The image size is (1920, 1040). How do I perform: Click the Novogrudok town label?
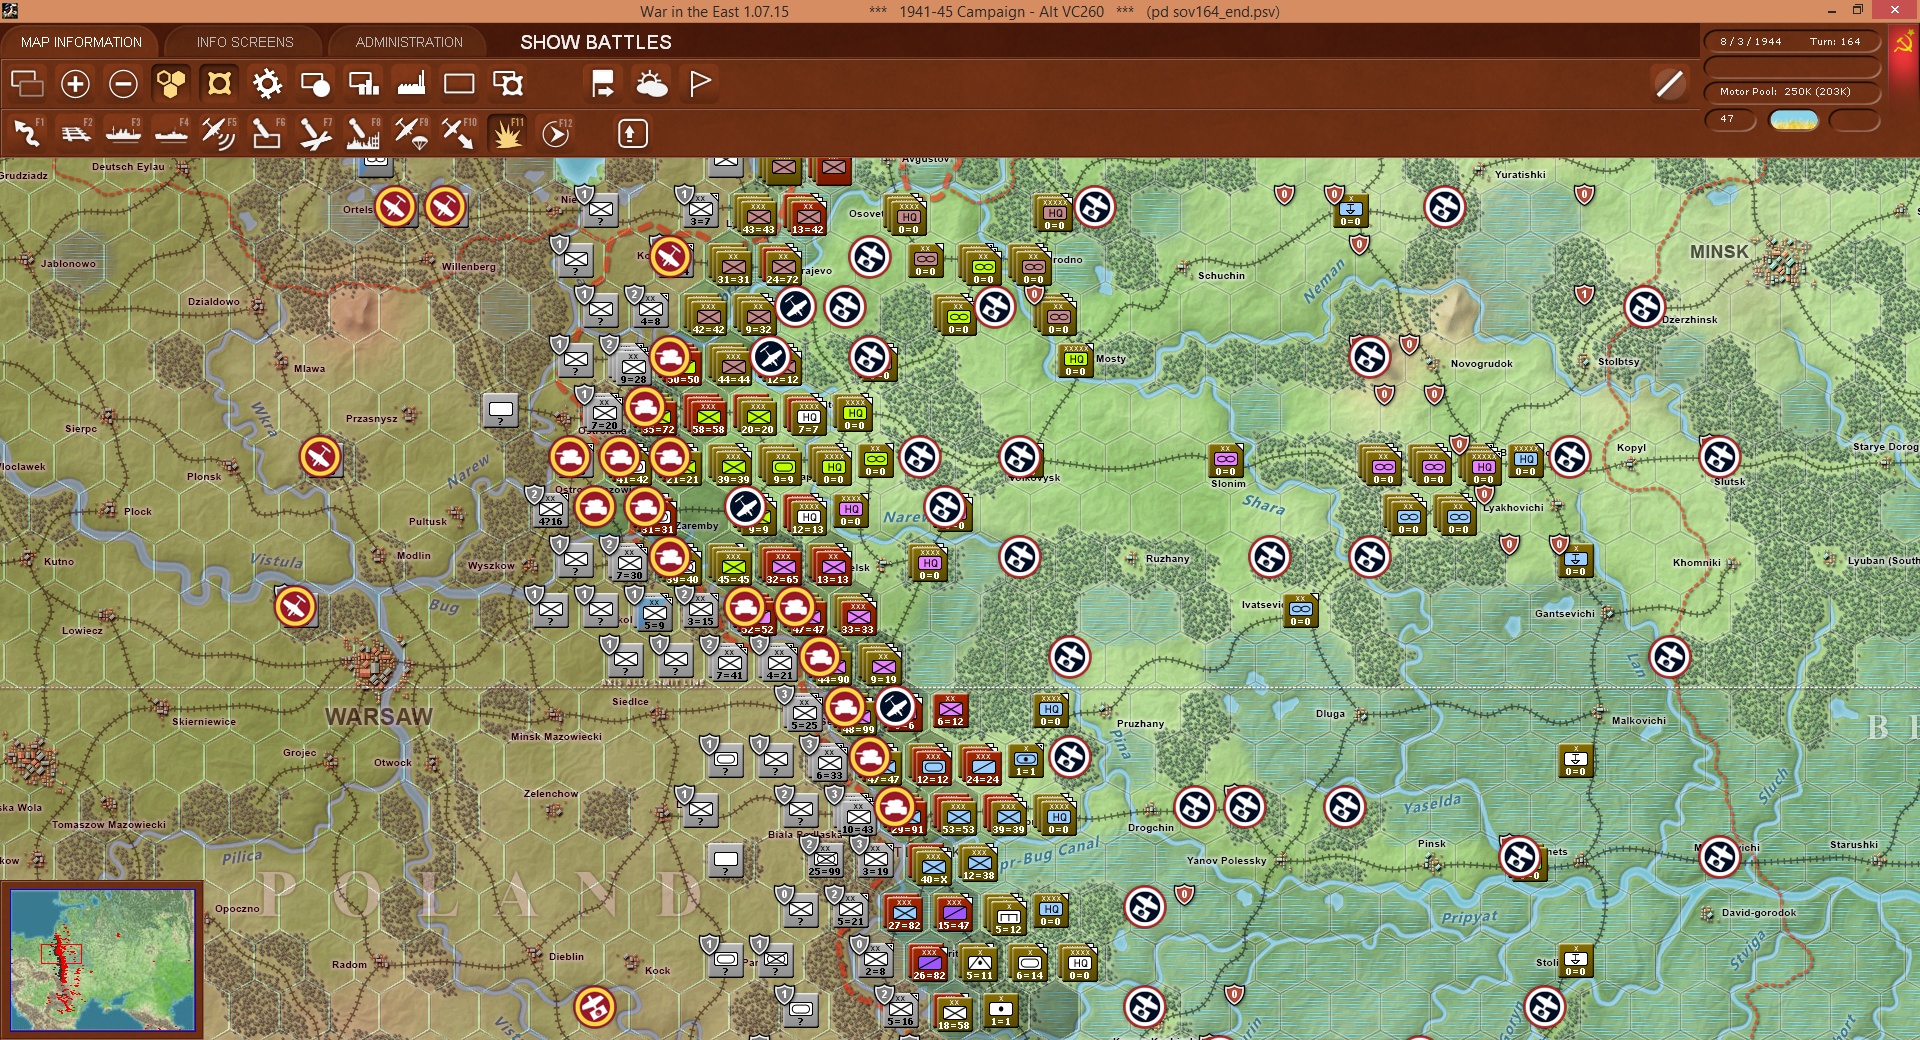click(1481, 364)
